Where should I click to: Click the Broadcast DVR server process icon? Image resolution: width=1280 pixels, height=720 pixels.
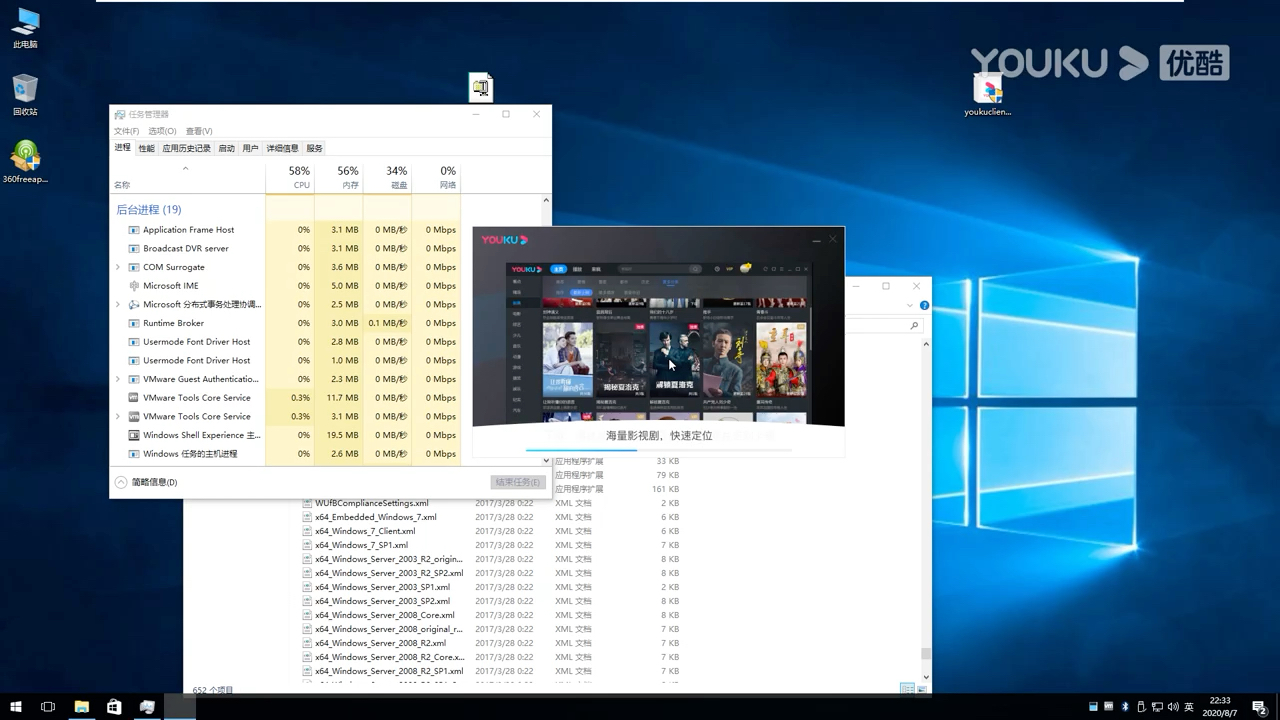pos(134,248)
